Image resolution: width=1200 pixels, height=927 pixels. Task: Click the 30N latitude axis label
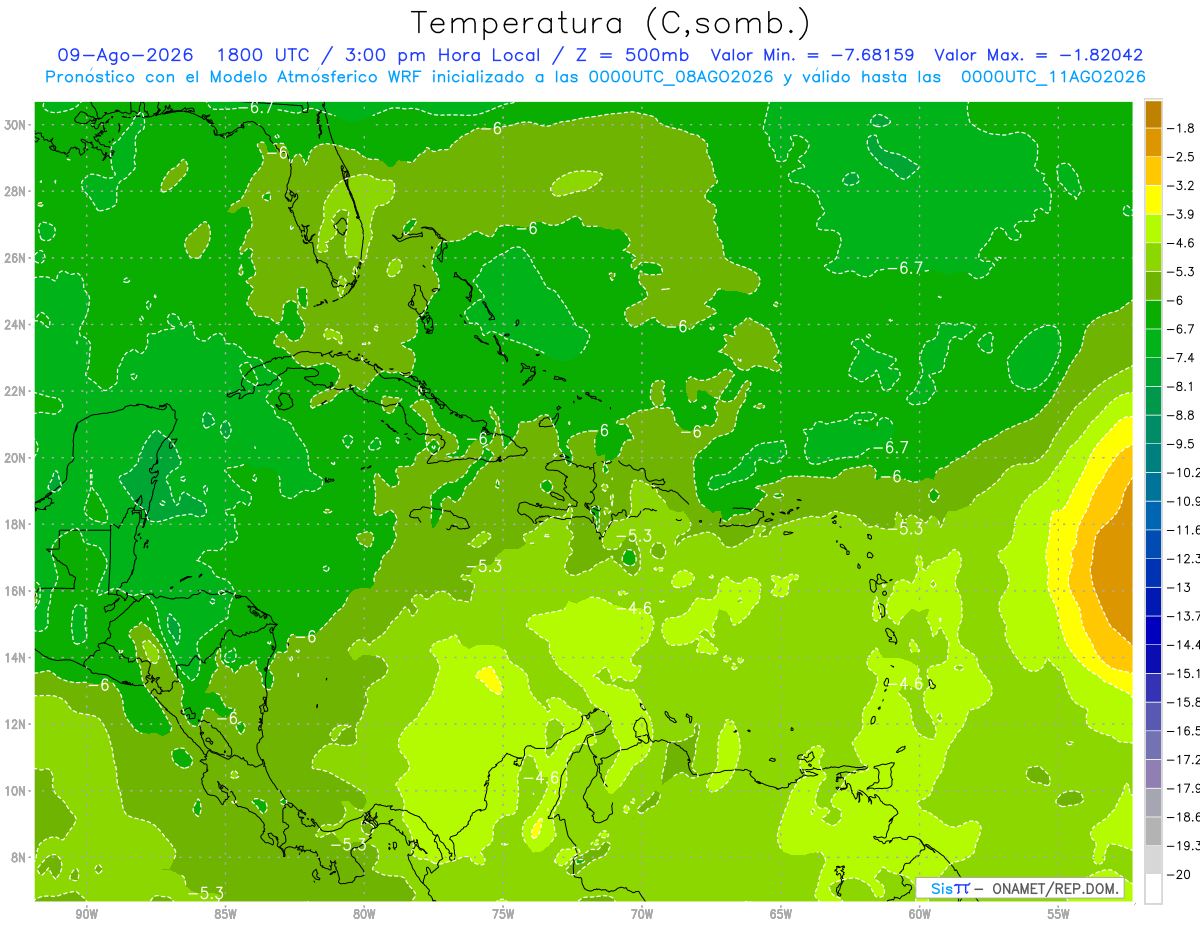(17, 125)
